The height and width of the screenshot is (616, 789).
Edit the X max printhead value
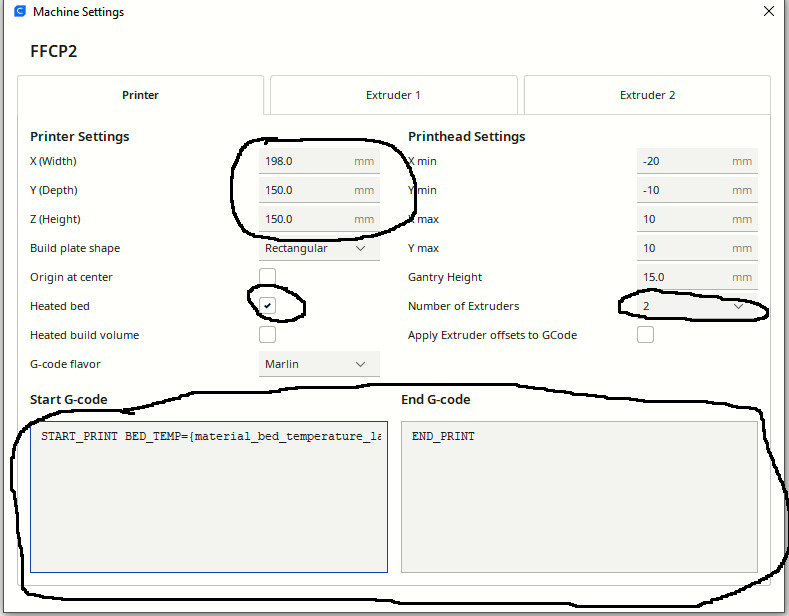click(x=697, y=219)
